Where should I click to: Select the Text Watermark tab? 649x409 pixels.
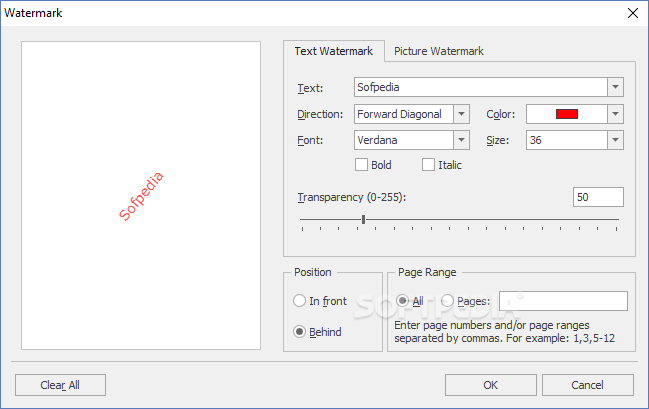click(x=334, y=51)
